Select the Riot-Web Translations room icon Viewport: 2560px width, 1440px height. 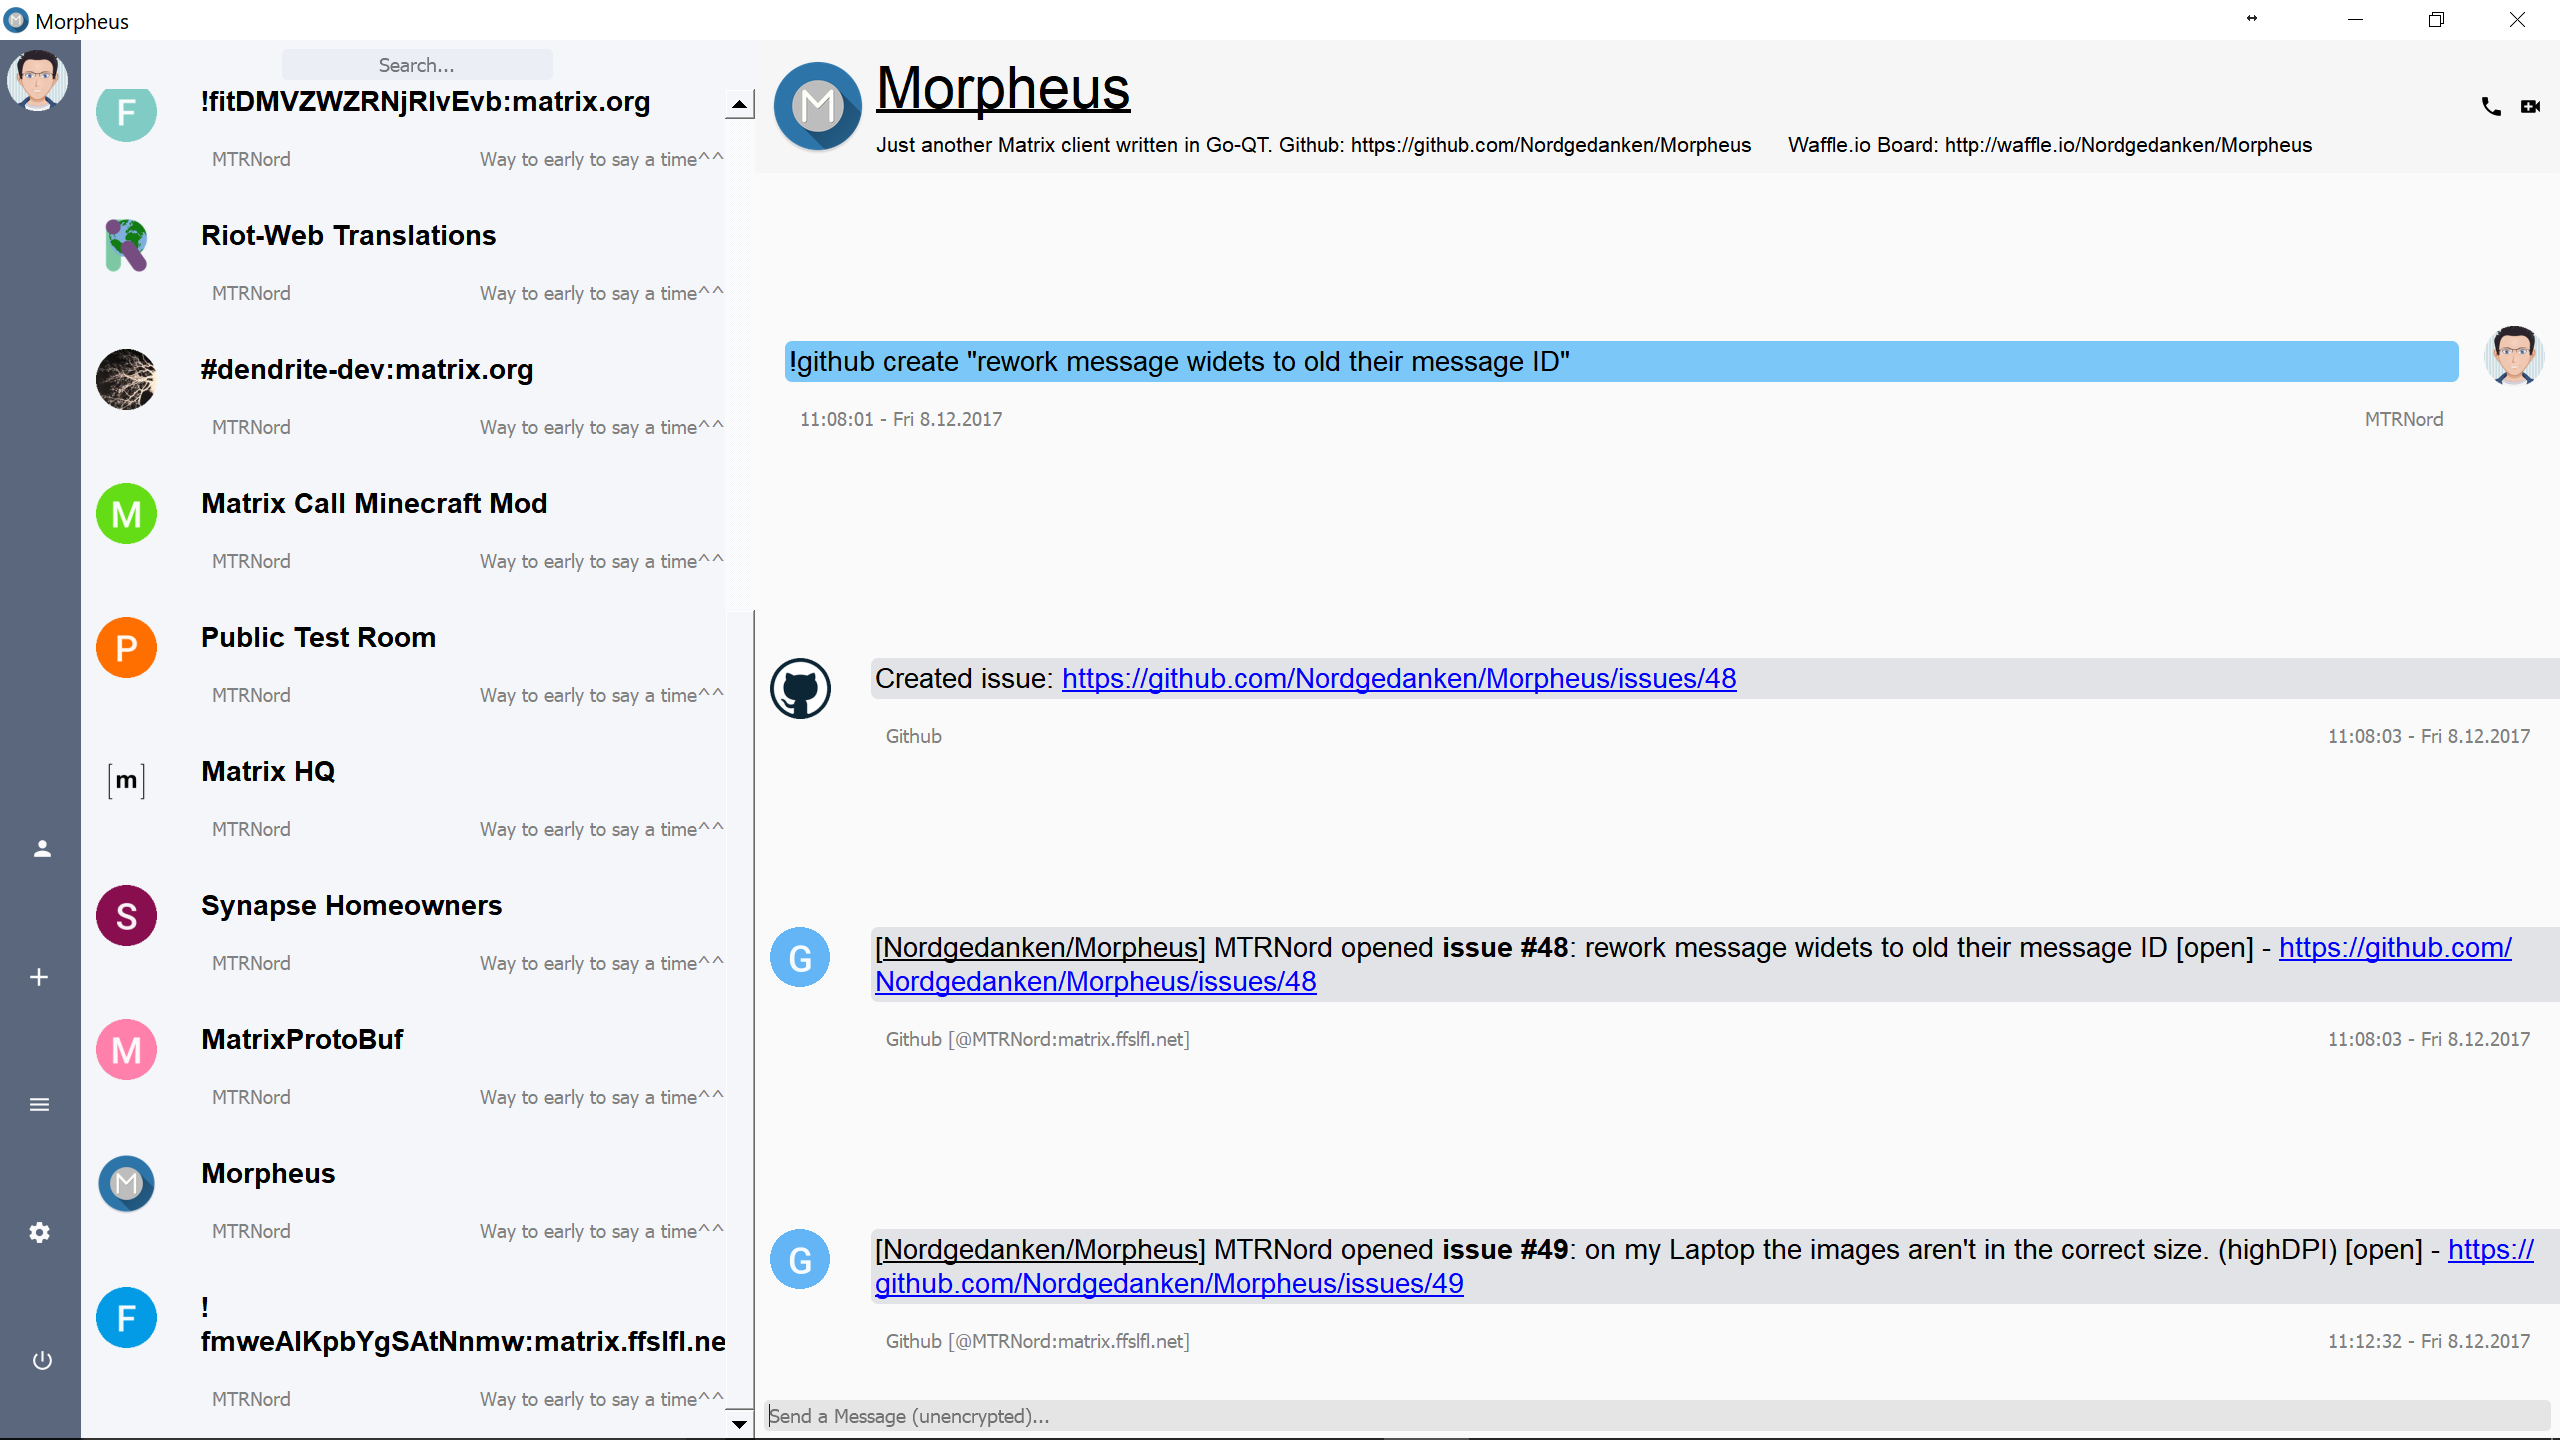pos(126,245)
